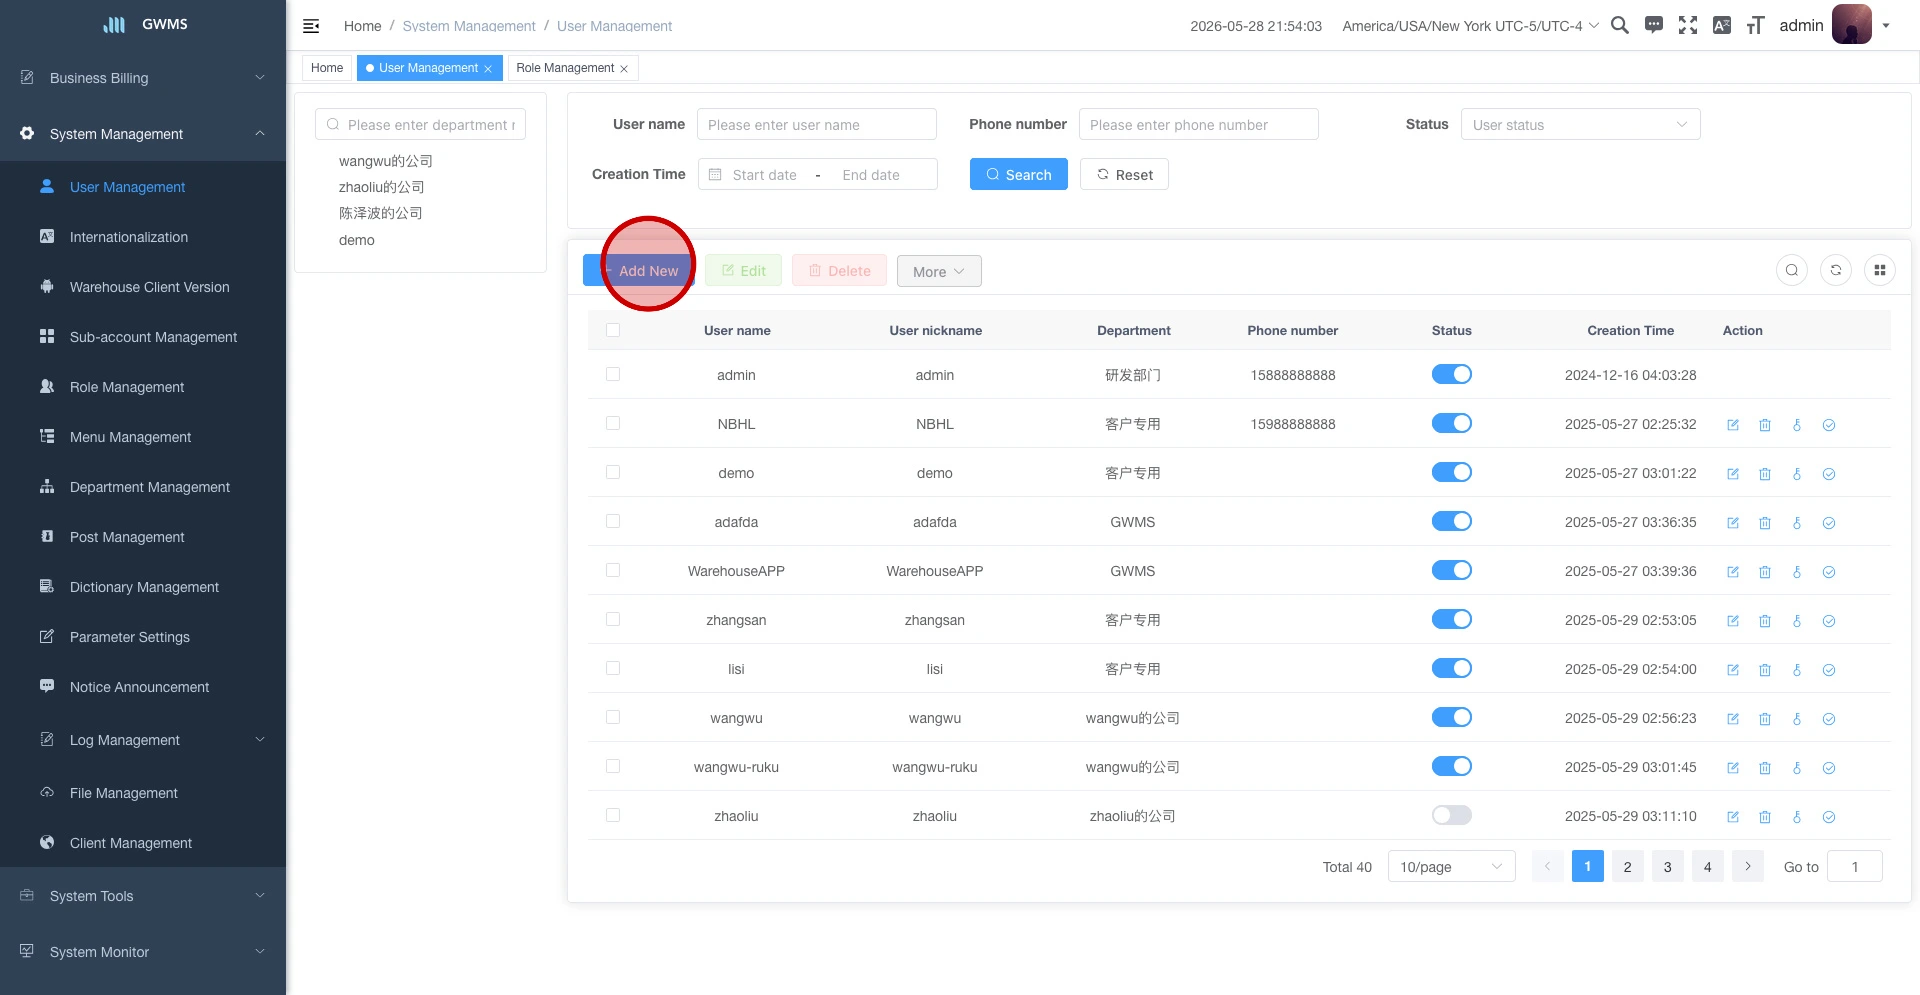Click the admin avatar picture
The width and height of the screenshot is (1920, 995).
point(1852,25)
